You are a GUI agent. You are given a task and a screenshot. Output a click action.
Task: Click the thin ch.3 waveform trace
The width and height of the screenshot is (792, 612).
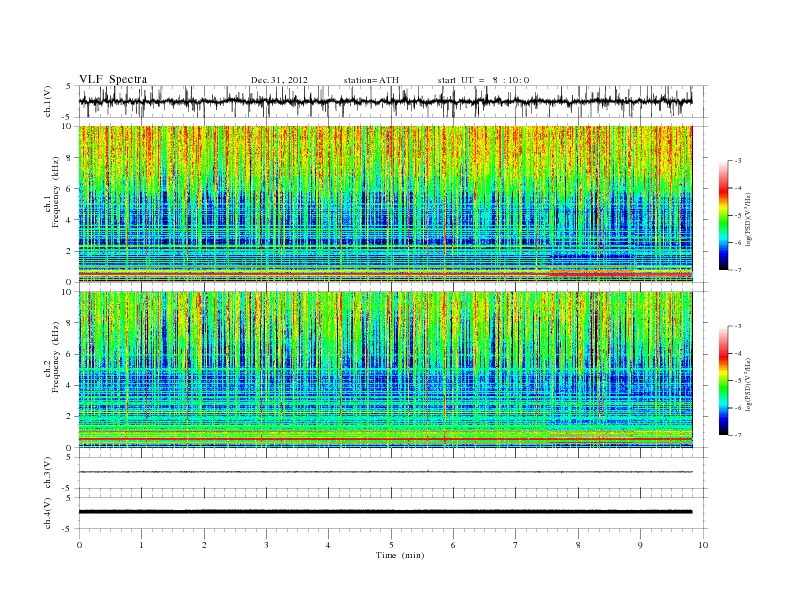(x=385, y=472)
